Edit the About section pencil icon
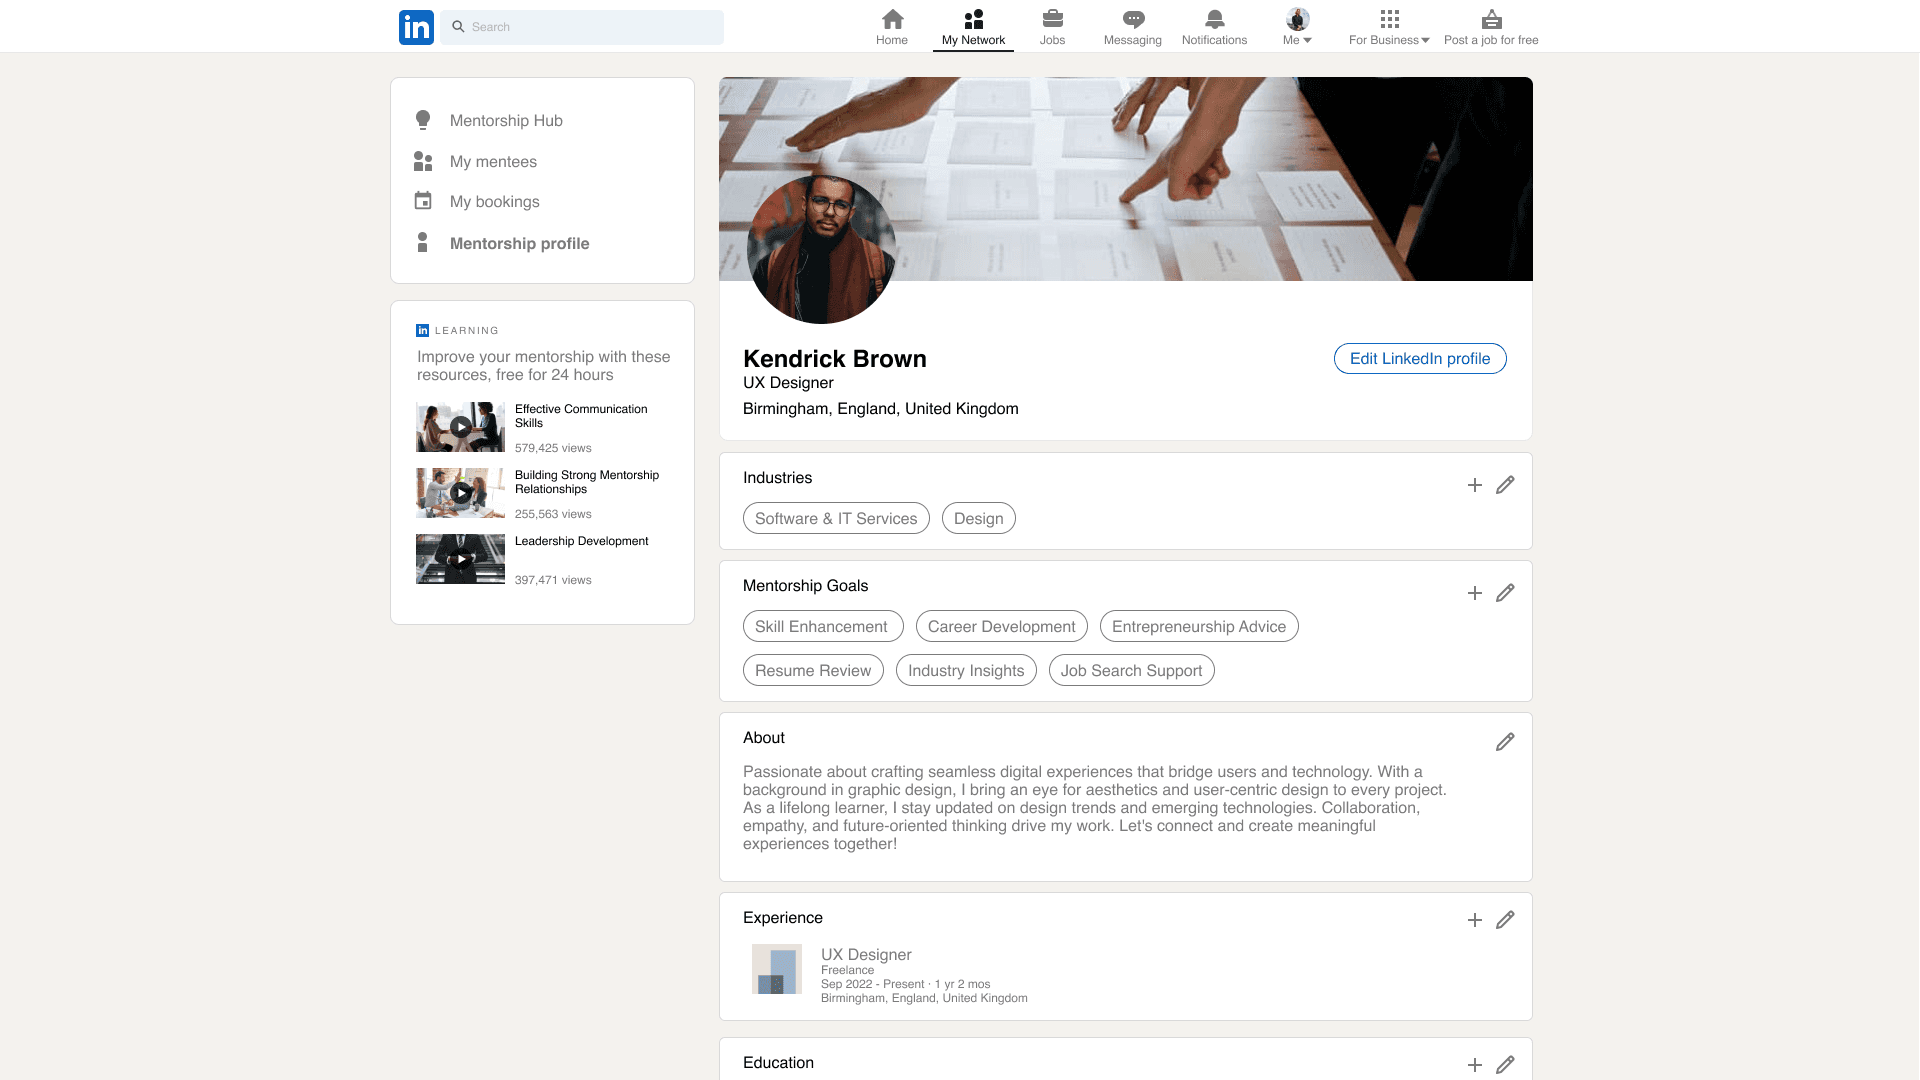Screen dimensions: 1920x1080 [x=1505, y=742]
